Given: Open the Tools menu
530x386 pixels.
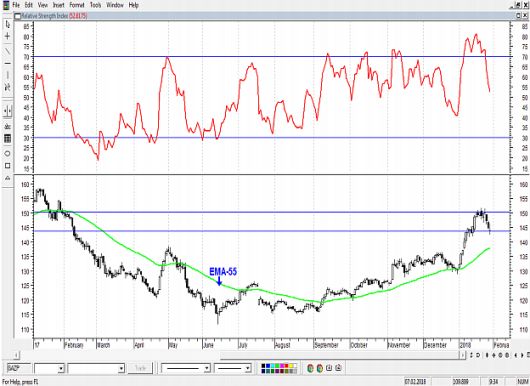Looking at the screenshot, I should click(95, 5).
